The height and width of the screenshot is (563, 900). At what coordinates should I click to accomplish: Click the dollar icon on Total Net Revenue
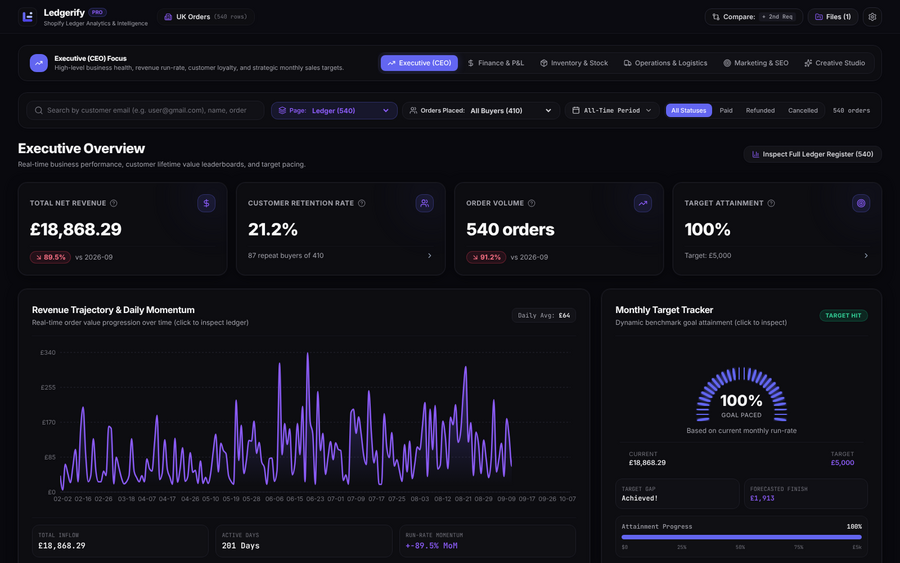(206, 203)
